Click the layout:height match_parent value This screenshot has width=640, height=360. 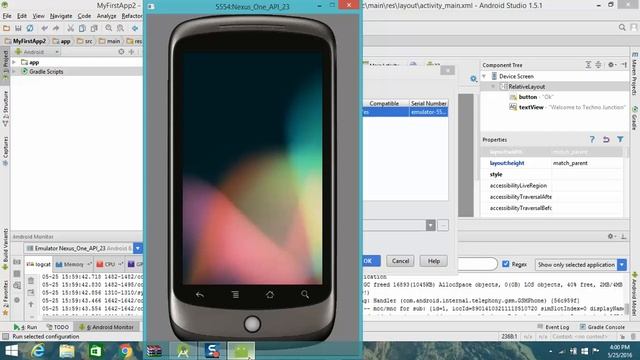coord(587,163)
